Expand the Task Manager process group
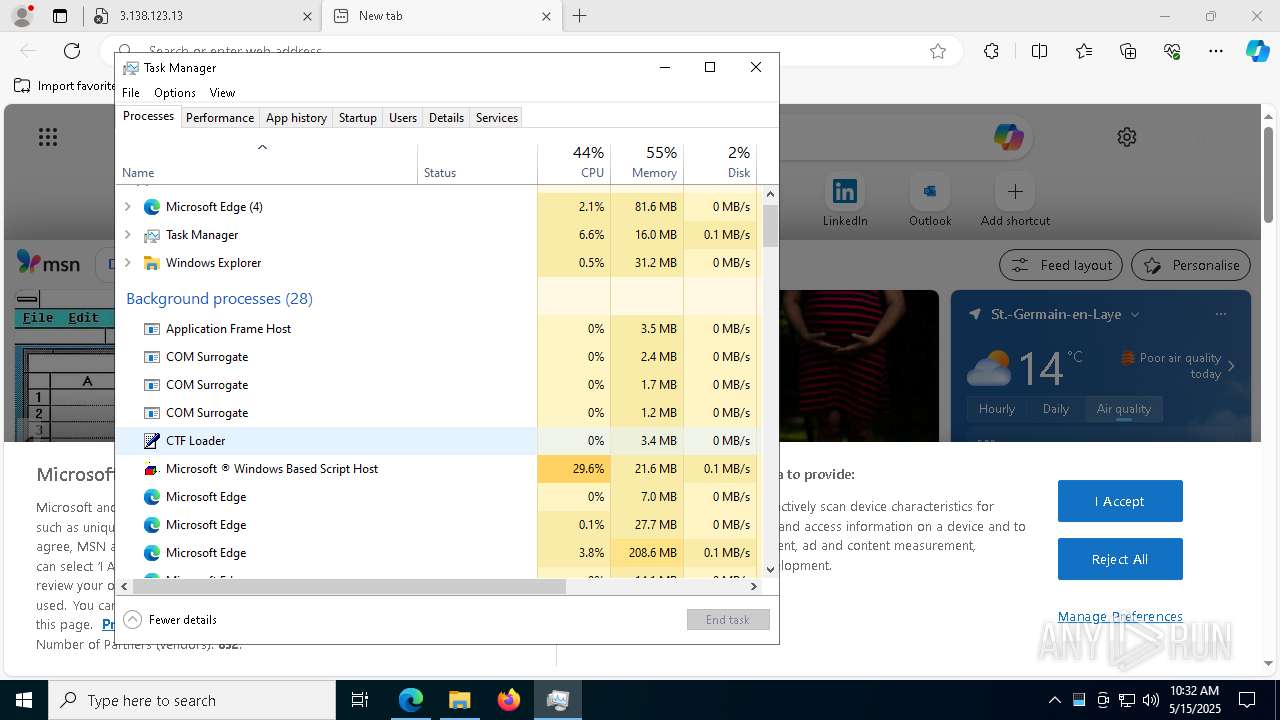1280x720 pixels. point(127,235)
